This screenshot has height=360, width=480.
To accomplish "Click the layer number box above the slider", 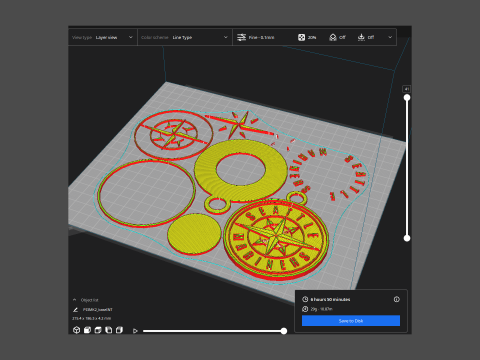I will pyautogui.click(x=407, y=89).
